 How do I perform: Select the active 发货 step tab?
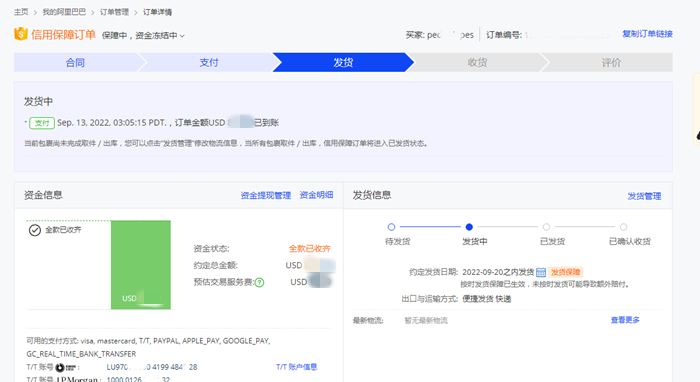[x=343, y=62]
